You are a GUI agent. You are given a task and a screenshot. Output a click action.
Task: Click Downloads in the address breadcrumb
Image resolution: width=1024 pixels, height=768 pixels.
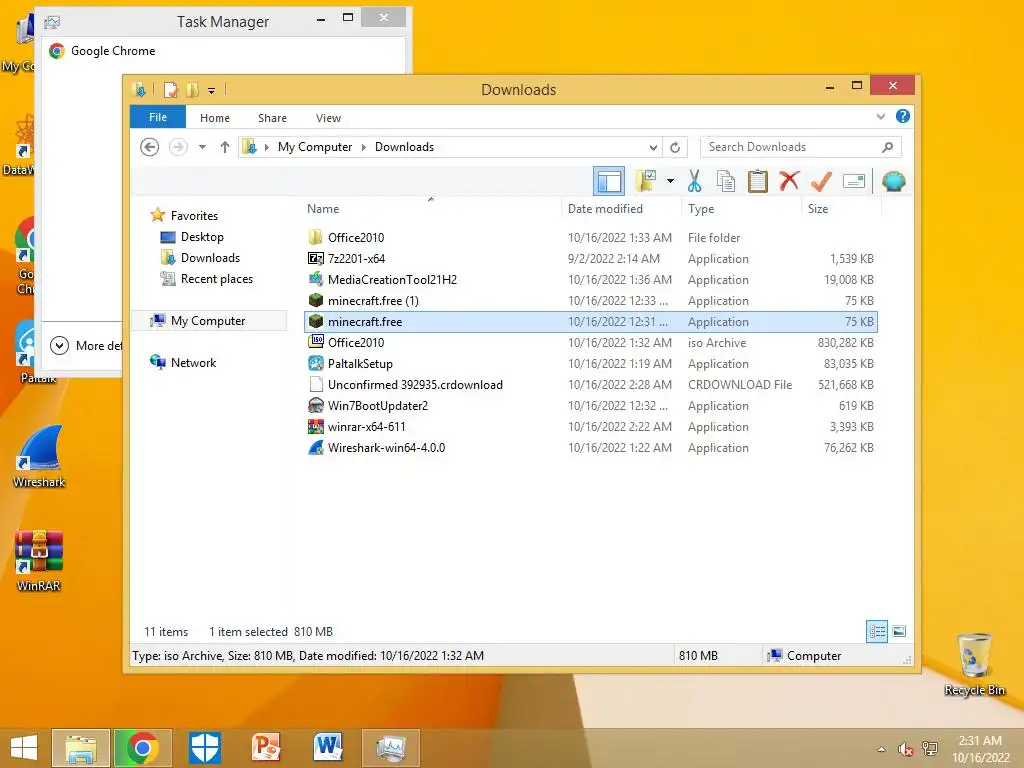tap(404, 147)
